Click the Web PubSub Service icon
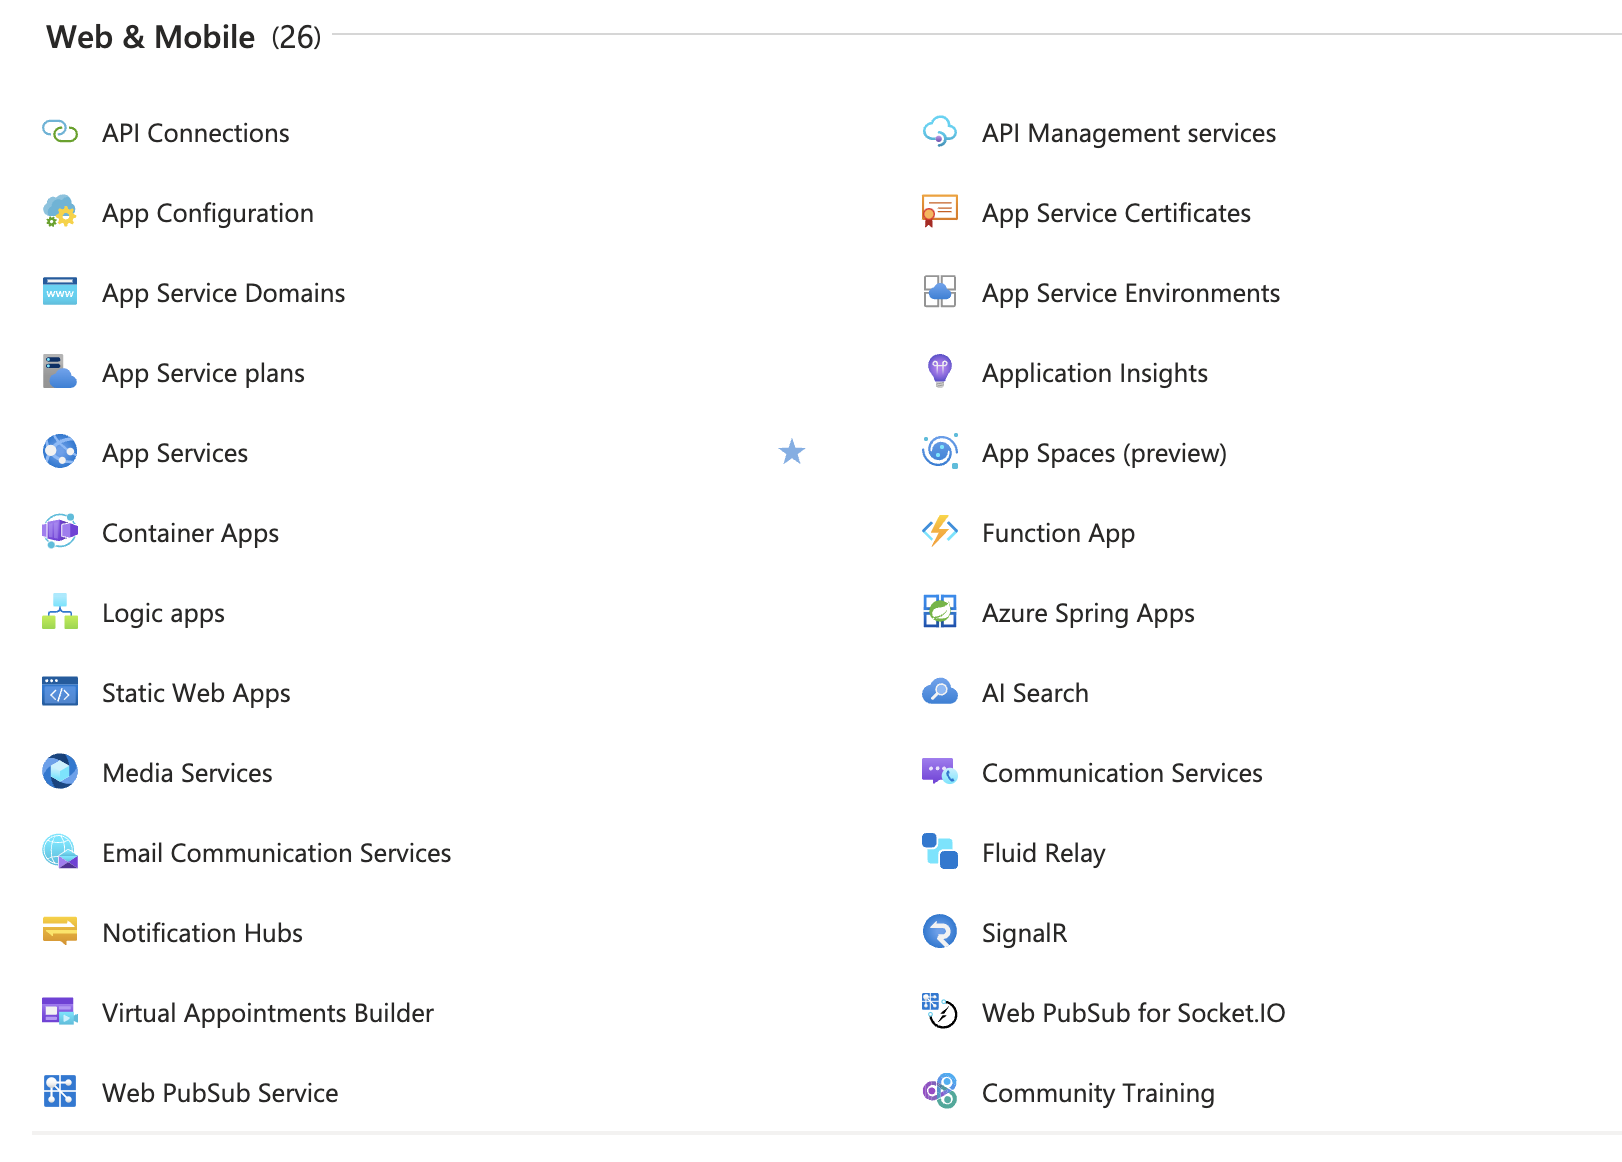This screenshot has height=1162, width=1622. click(60, 1092)
